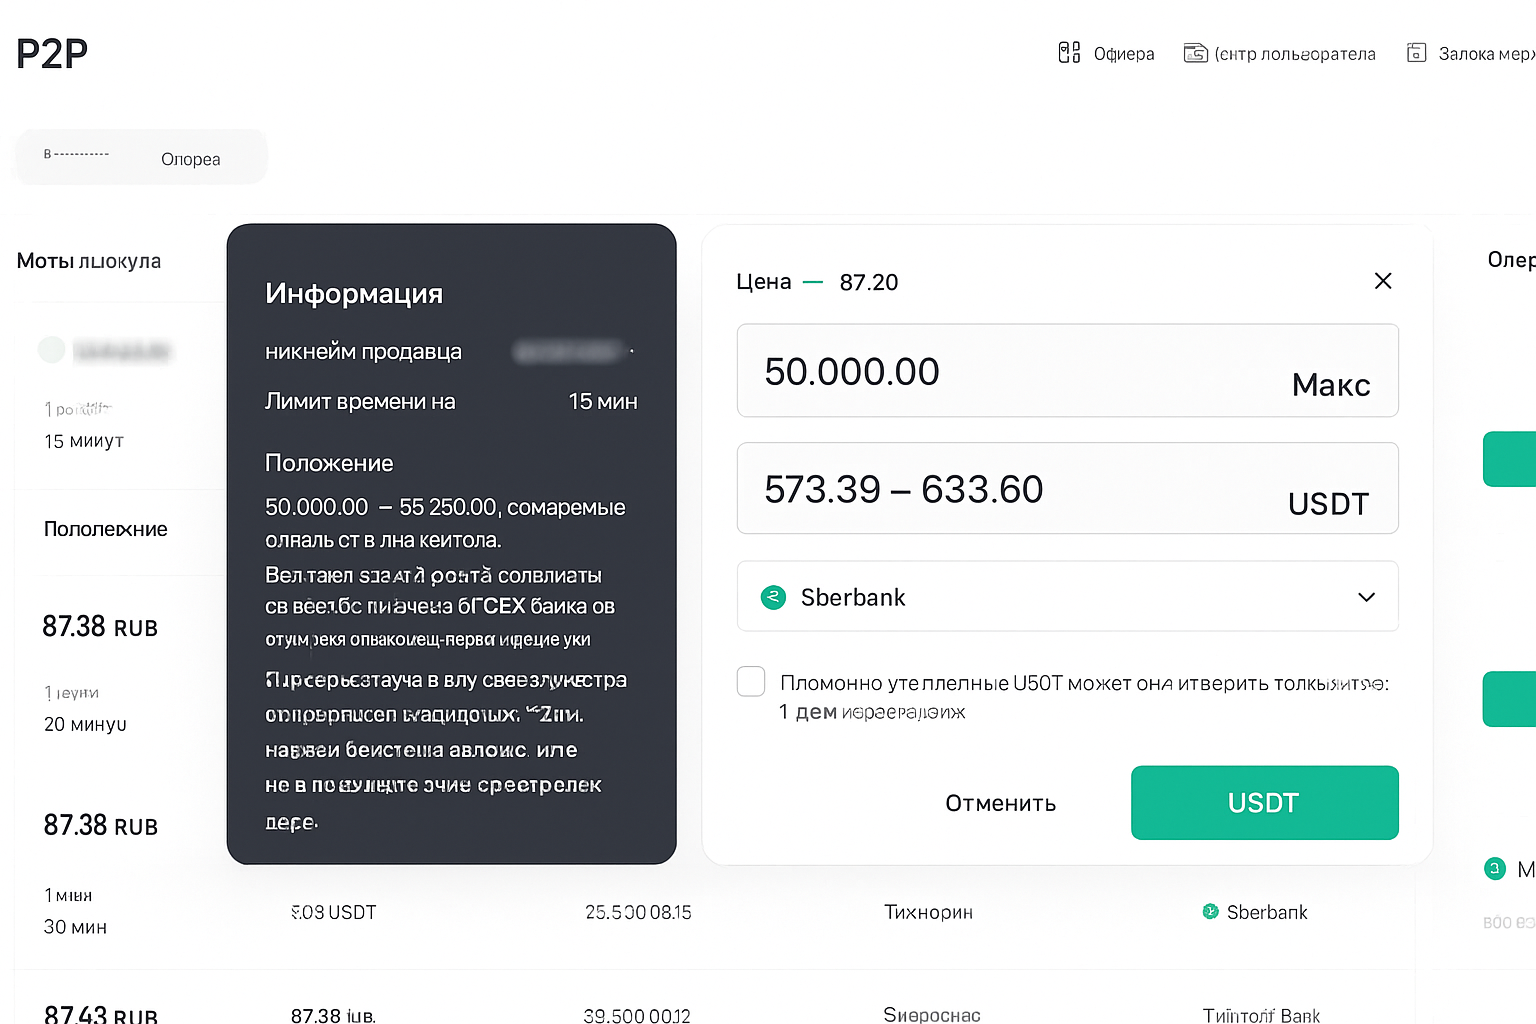Click the 87.20 price value in dialog
The height and width of the screenshot is (1024, 1536).
(869, 282)
